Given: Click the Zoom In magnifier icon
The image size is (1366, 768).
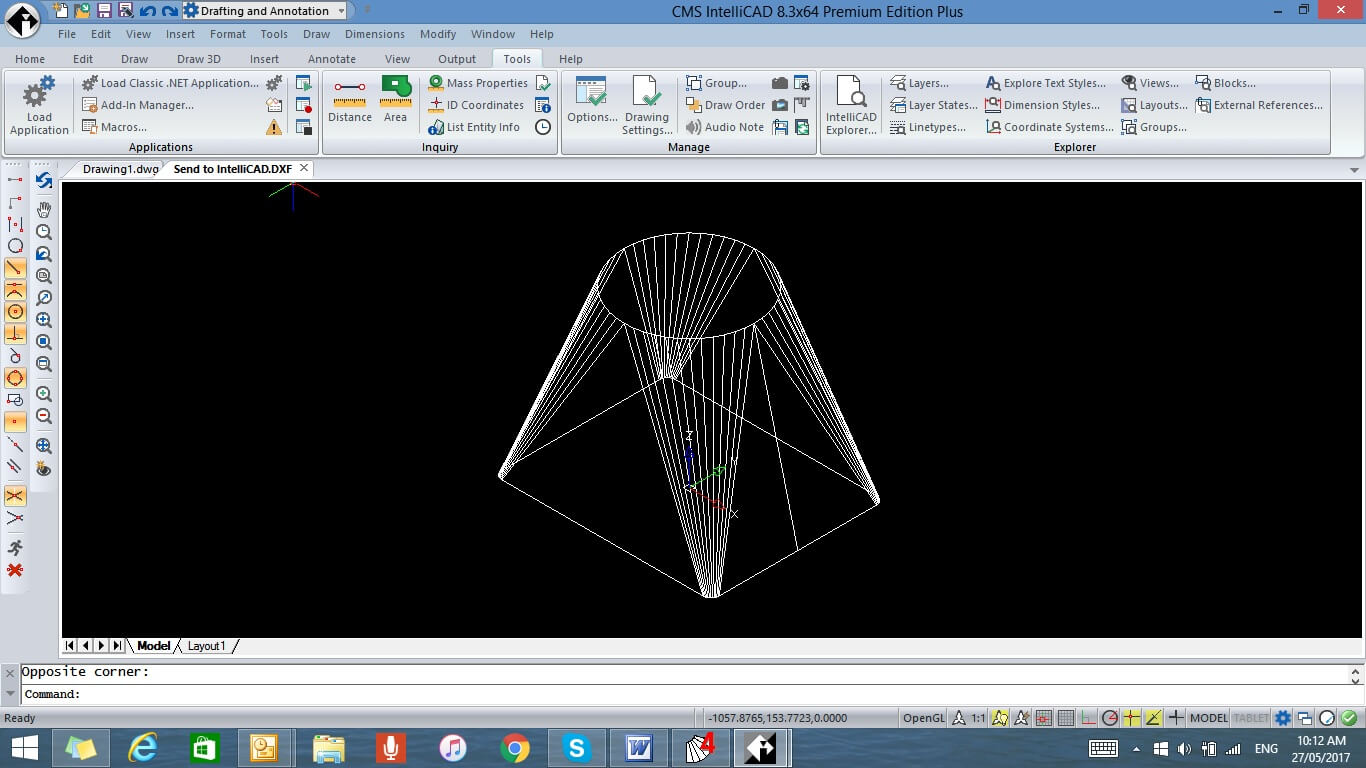Looking at the screenshot, I should click(x=44, y=394).
